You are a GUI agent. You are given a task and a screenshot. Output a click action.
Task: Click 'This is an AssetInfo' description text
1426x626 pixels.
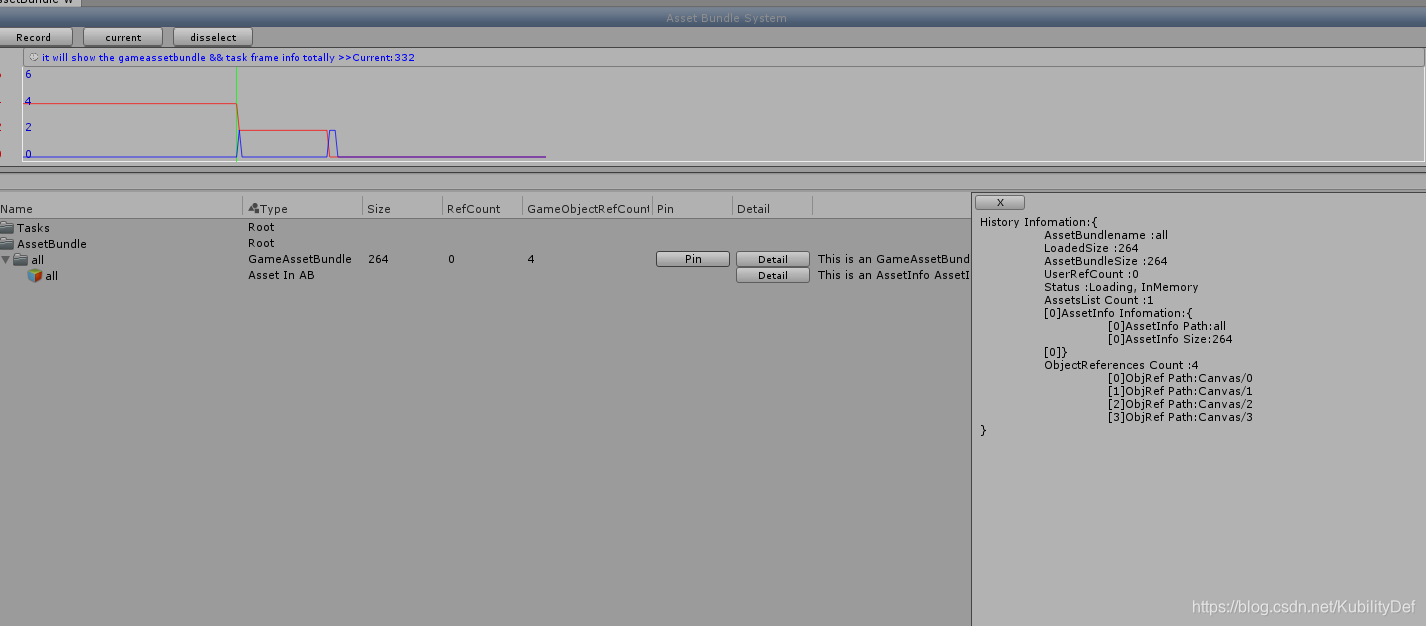[x=893, y=275]
